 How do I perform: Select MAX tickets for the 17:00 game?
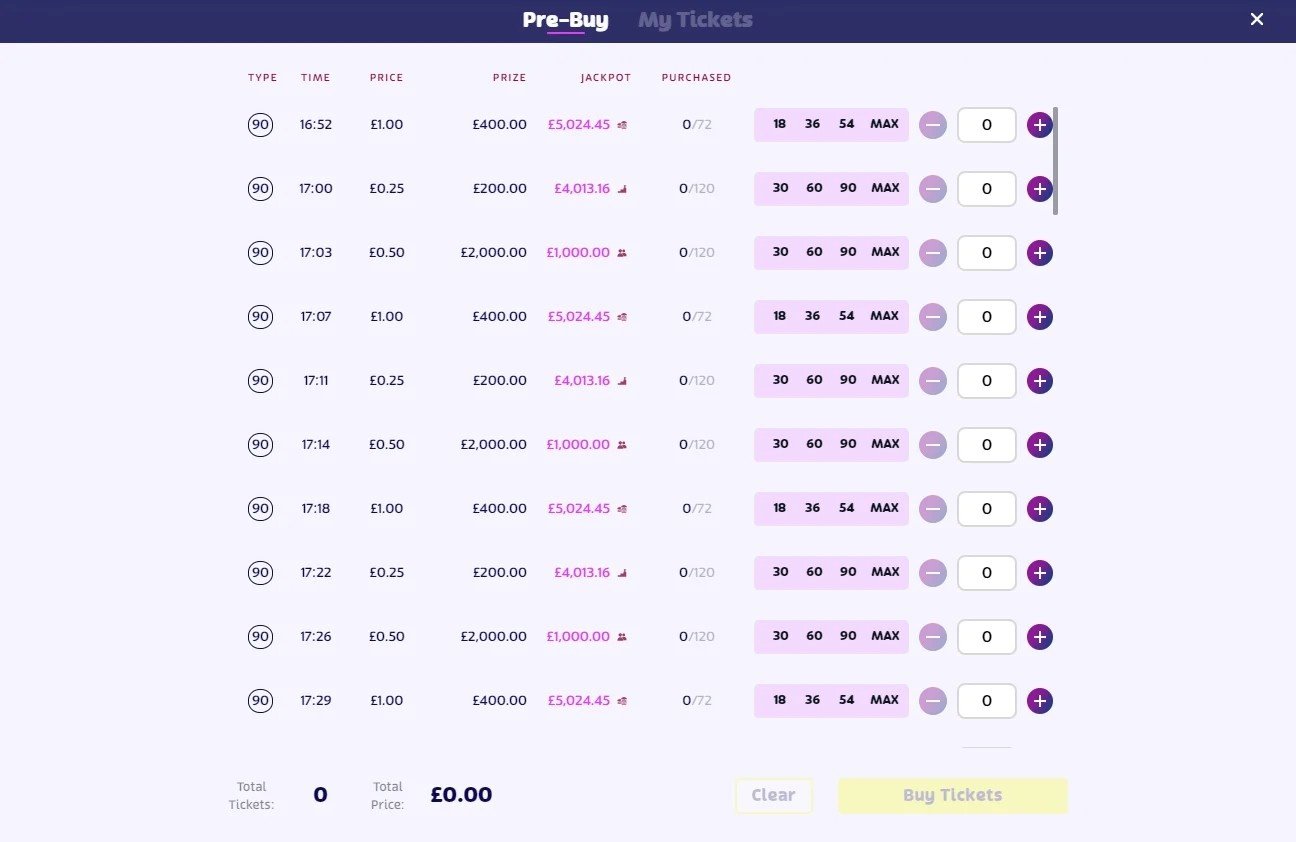click(x=885, y=188)
